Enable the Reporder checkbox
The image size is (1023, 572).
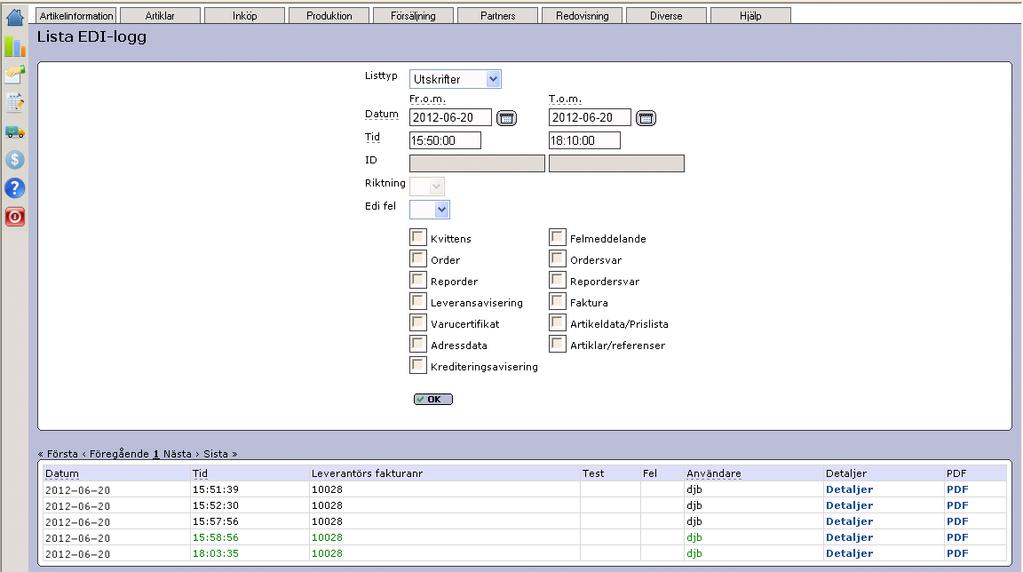[418, 280]
